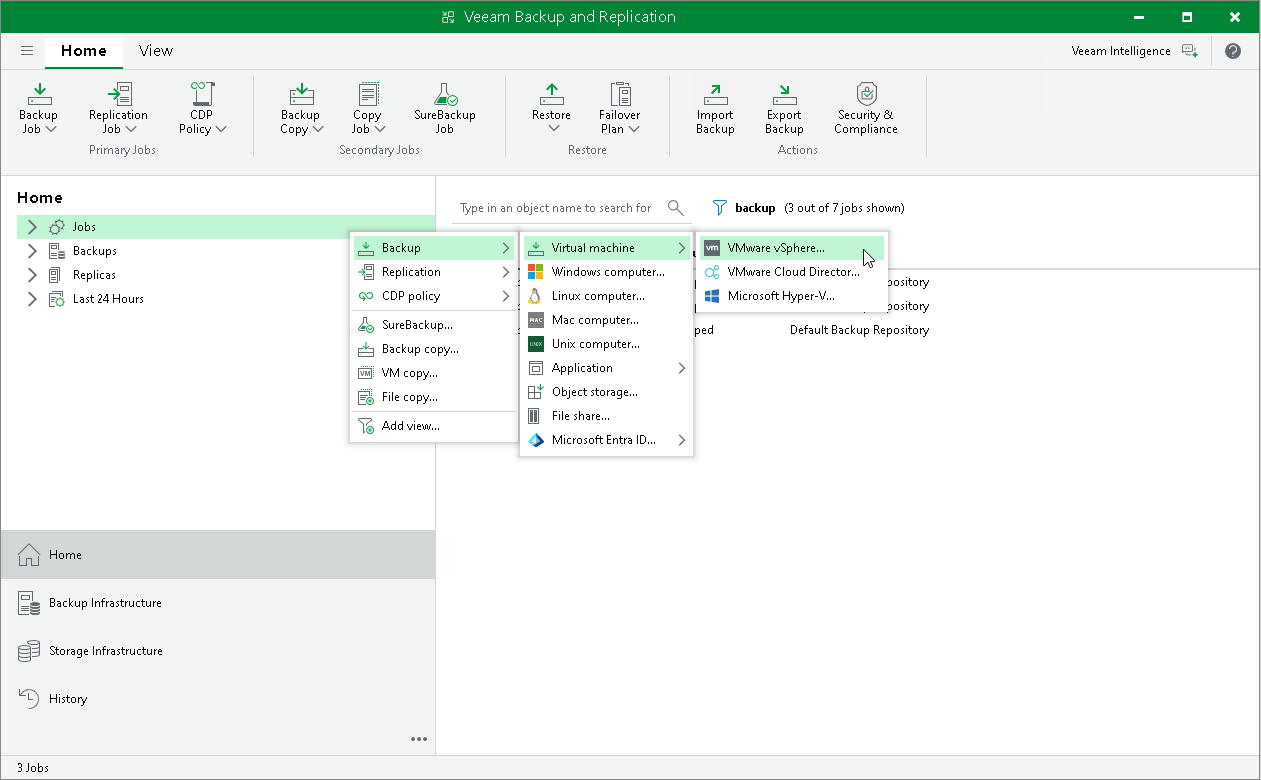Open the History view

(x=70, y=698)
